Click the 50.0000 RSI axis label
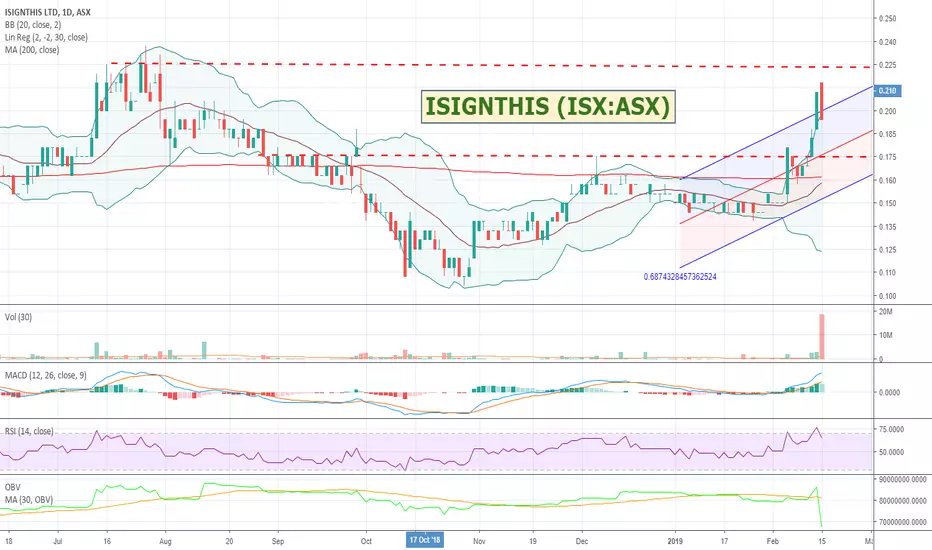 pos(892,452)
